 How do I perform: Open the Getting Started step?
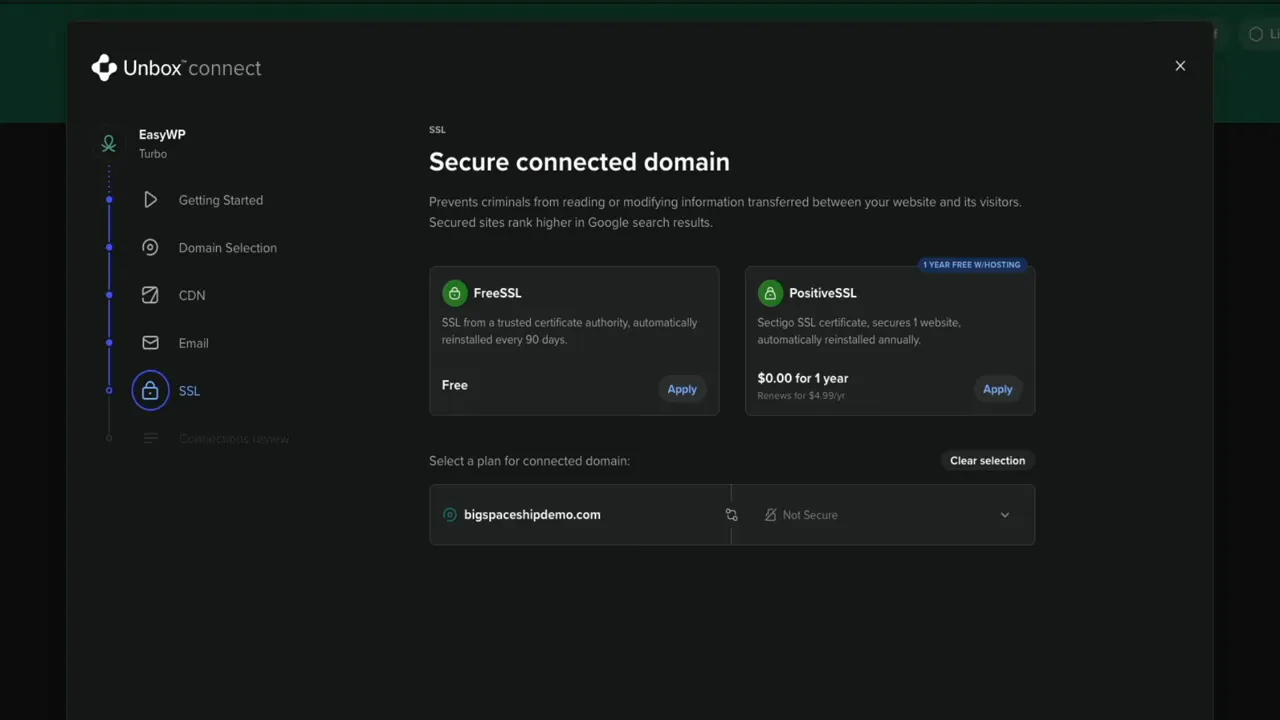tap(221, 200)
